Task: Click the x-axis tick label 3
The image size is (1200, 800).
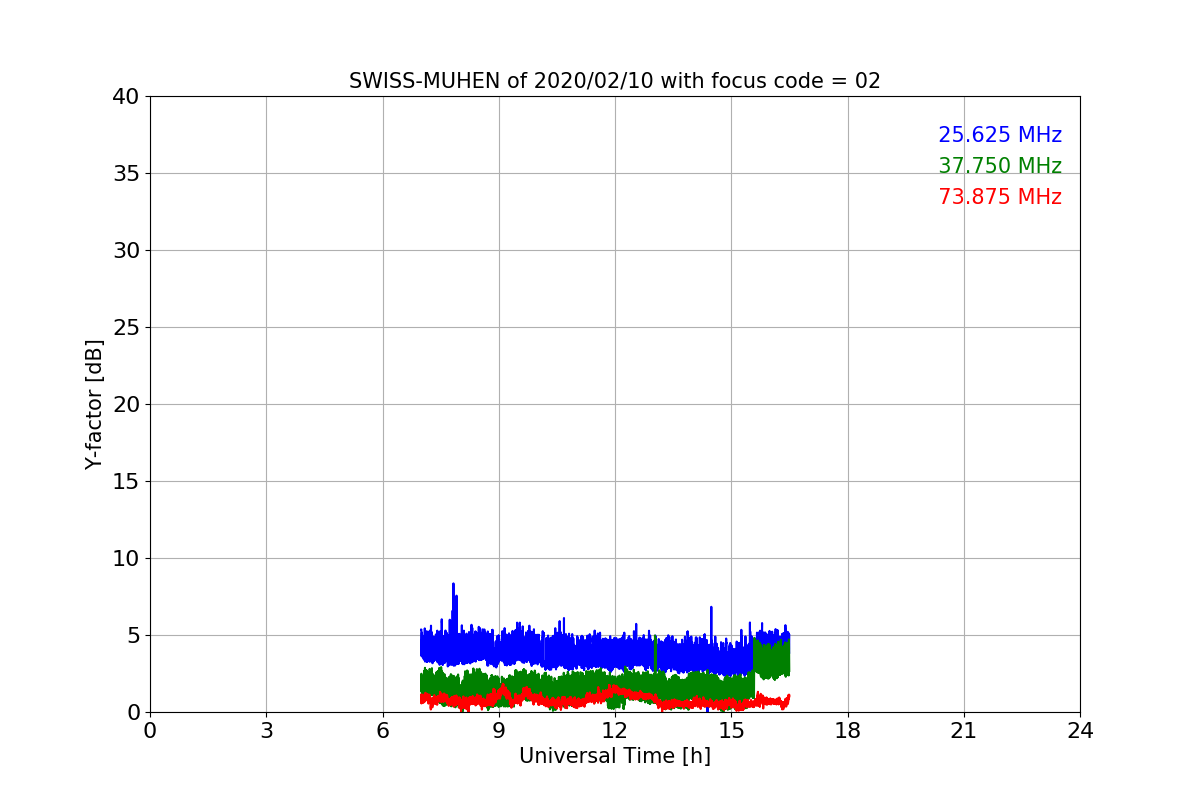Action: click(266, 731)
